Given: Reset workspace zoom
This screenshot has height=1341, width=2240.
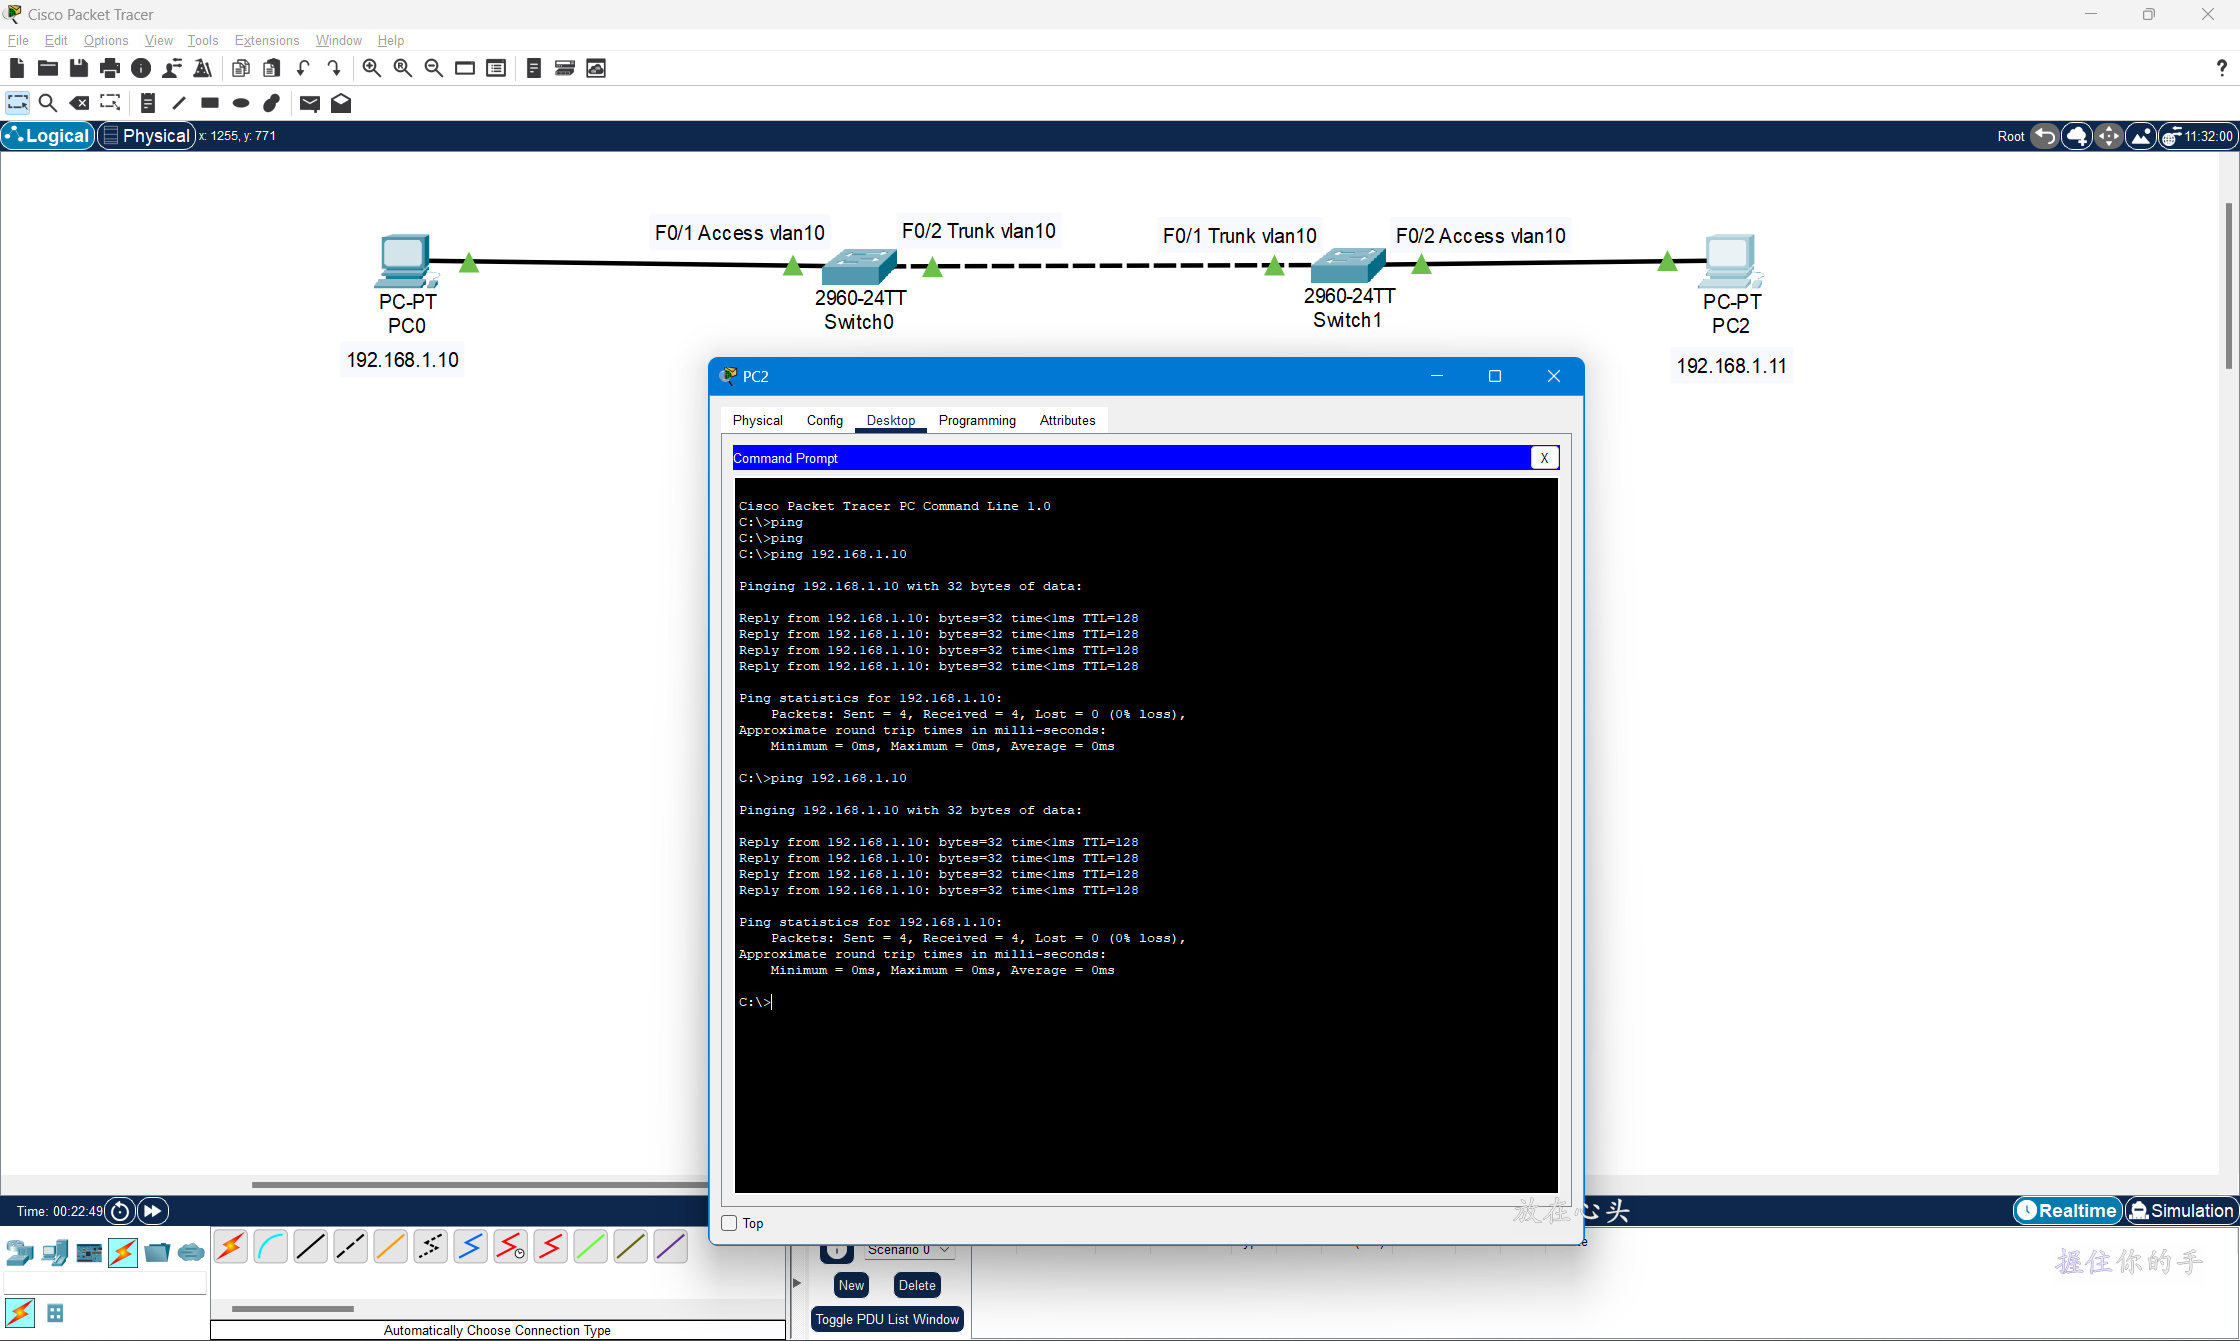Looking at the screenshot, I should [403, 68].
